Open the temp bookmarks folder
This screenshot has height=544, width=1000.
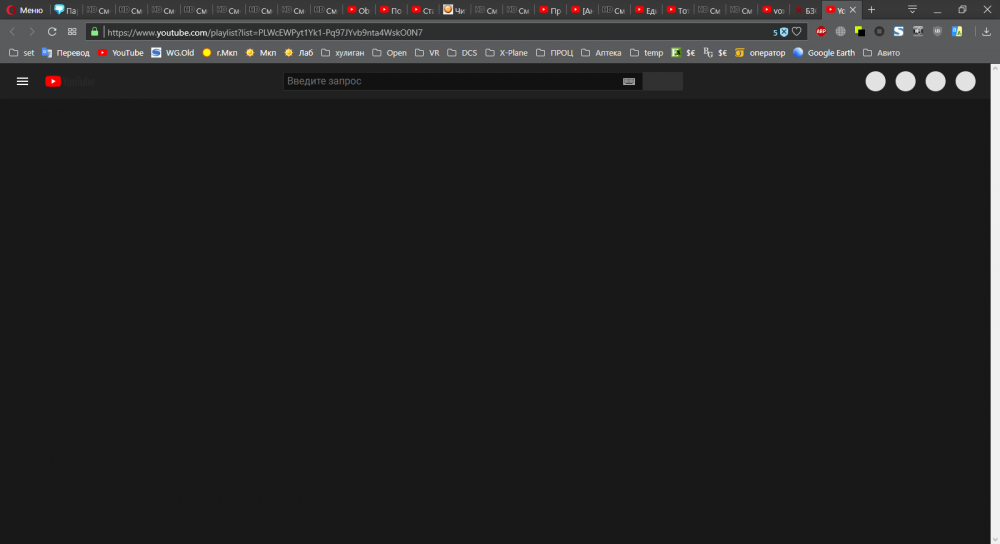coord(647,53)
